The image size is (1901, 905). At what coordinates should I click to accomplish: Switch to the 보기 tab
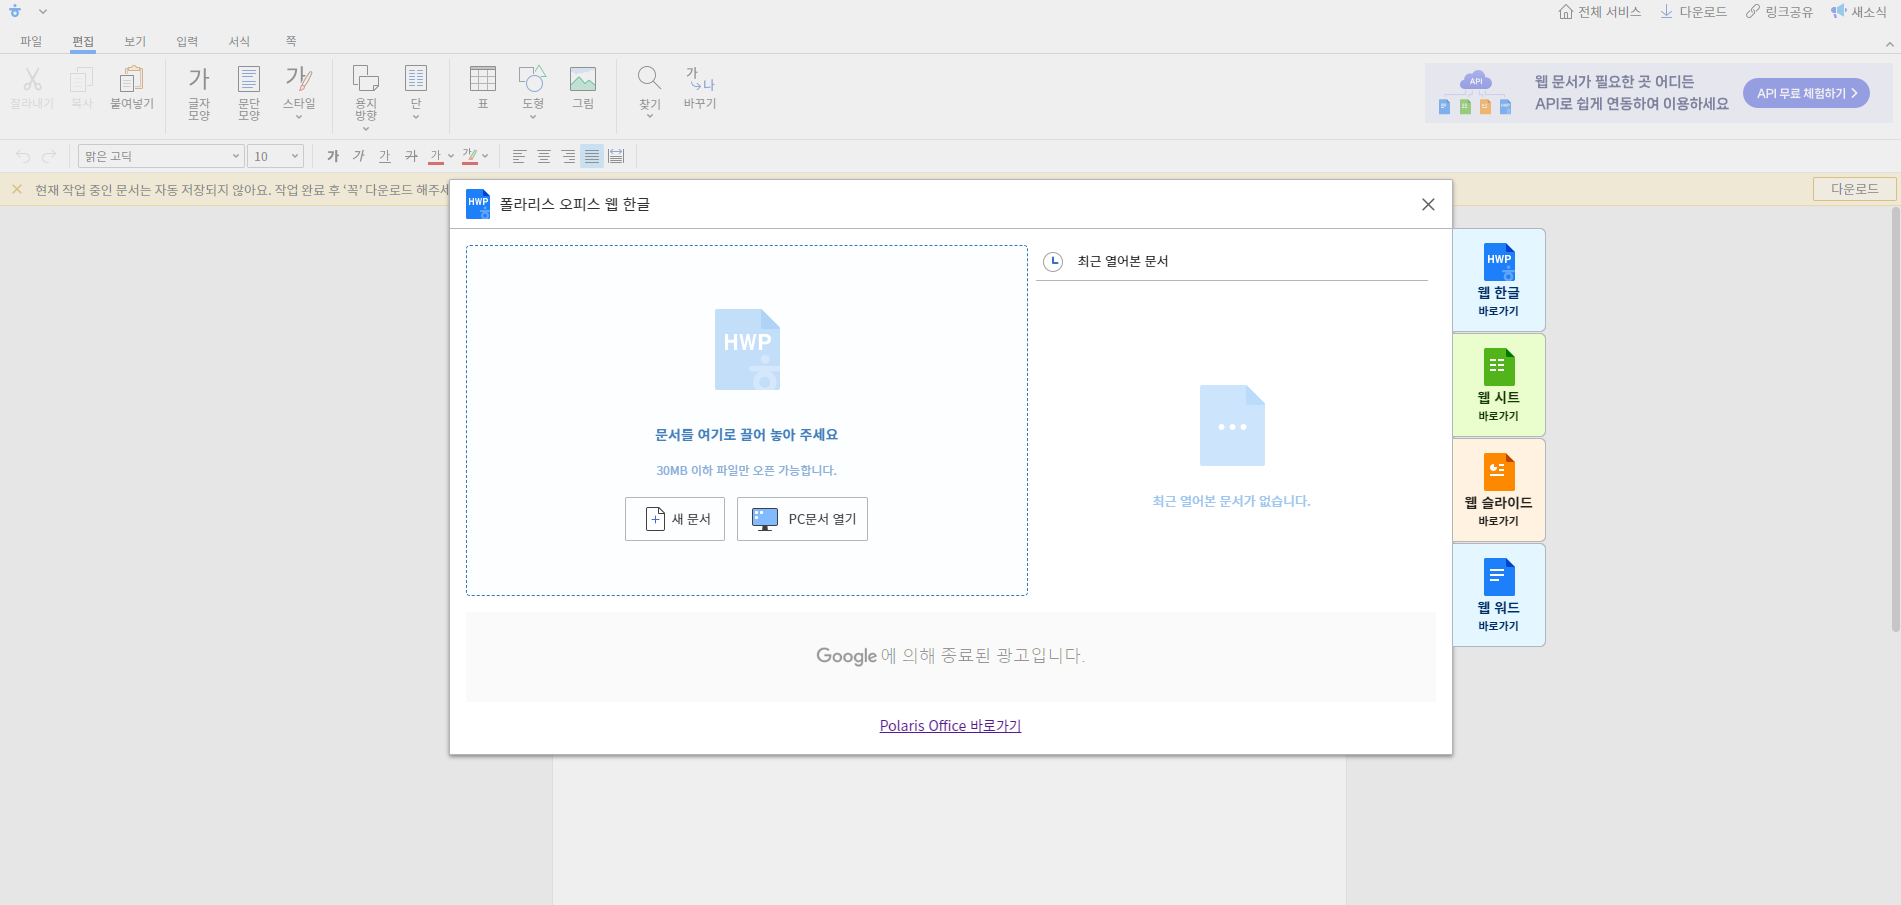click(135, 41)
